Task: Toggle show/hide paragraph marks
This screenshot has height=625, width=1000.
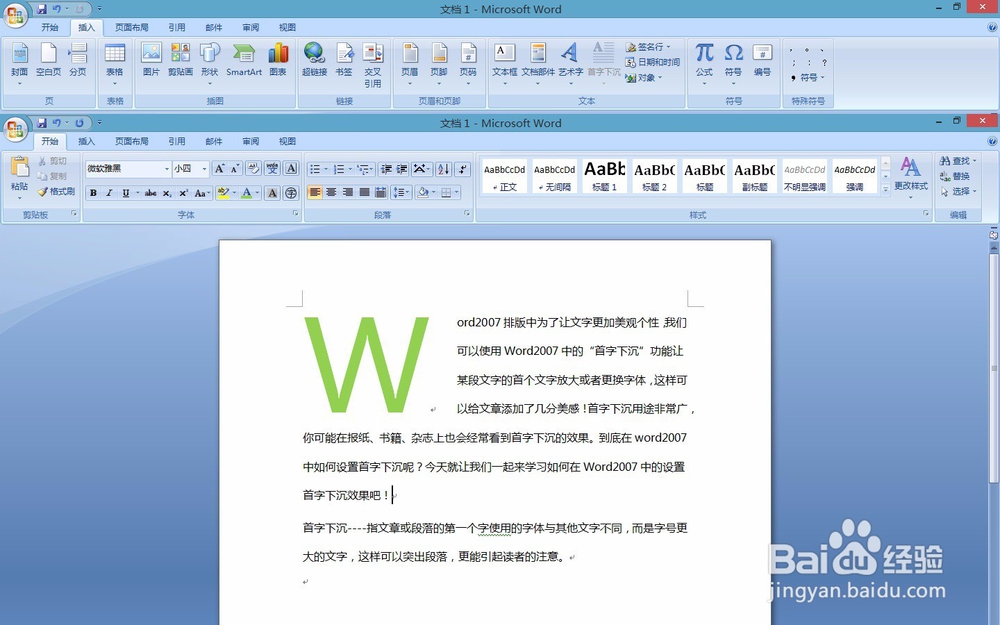Action: click(x=463, y=169)
